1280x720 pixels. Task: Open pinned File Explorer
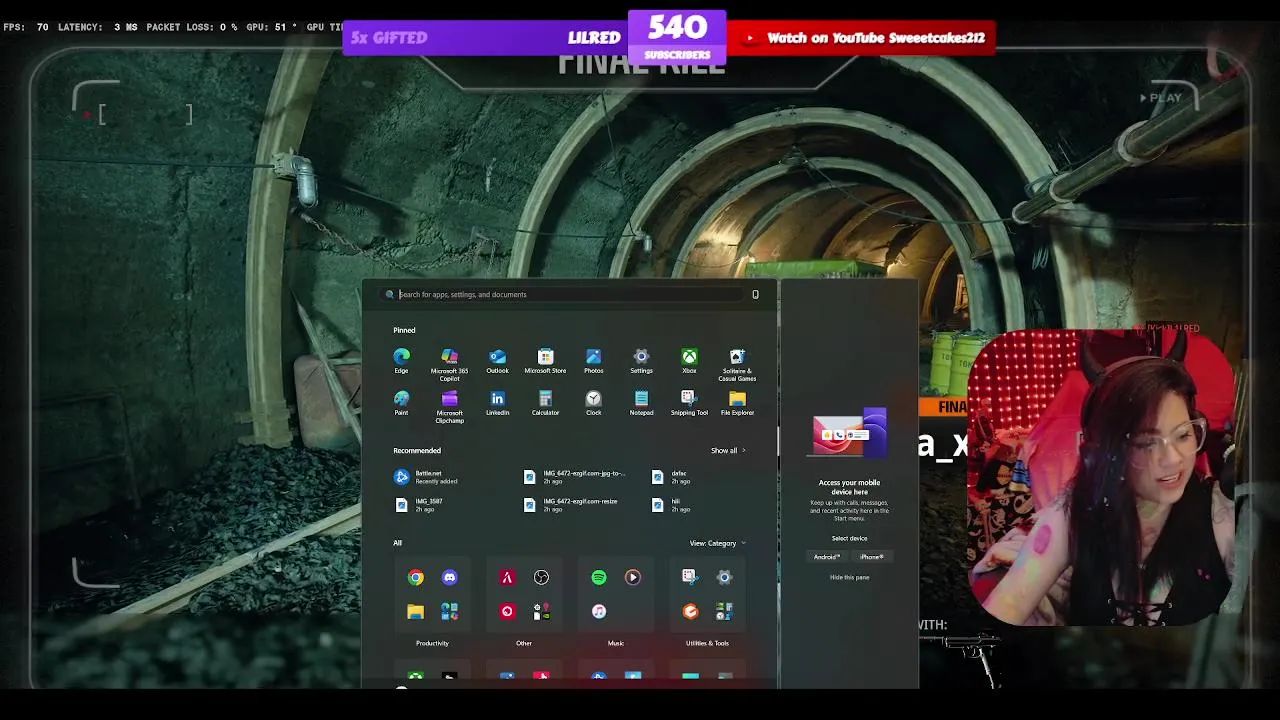(x=737, y=403)
